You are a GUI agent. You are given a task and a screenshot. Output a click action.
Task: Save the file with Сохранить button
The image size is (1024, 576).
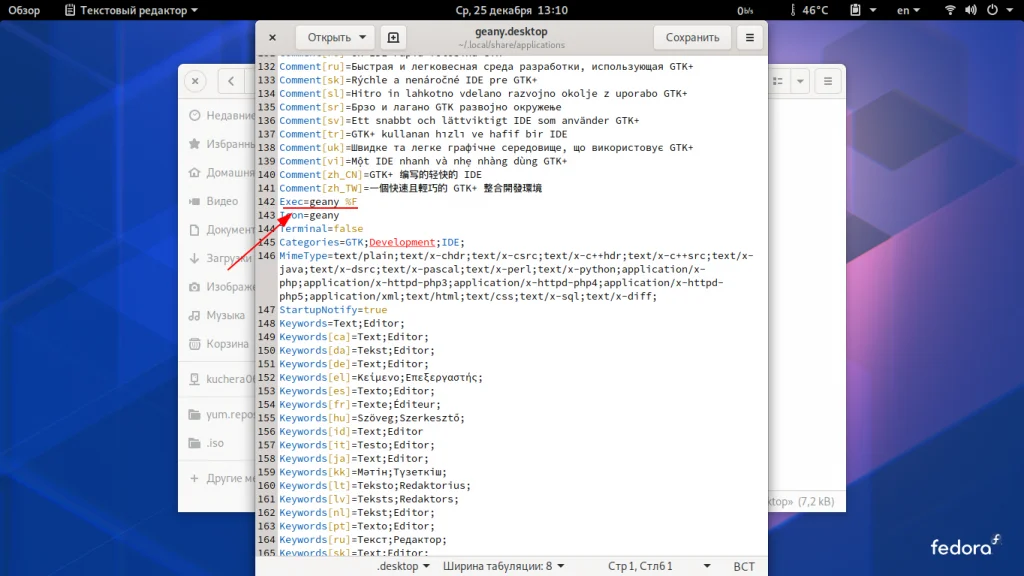pyautogui.click(x=692, y=37)
